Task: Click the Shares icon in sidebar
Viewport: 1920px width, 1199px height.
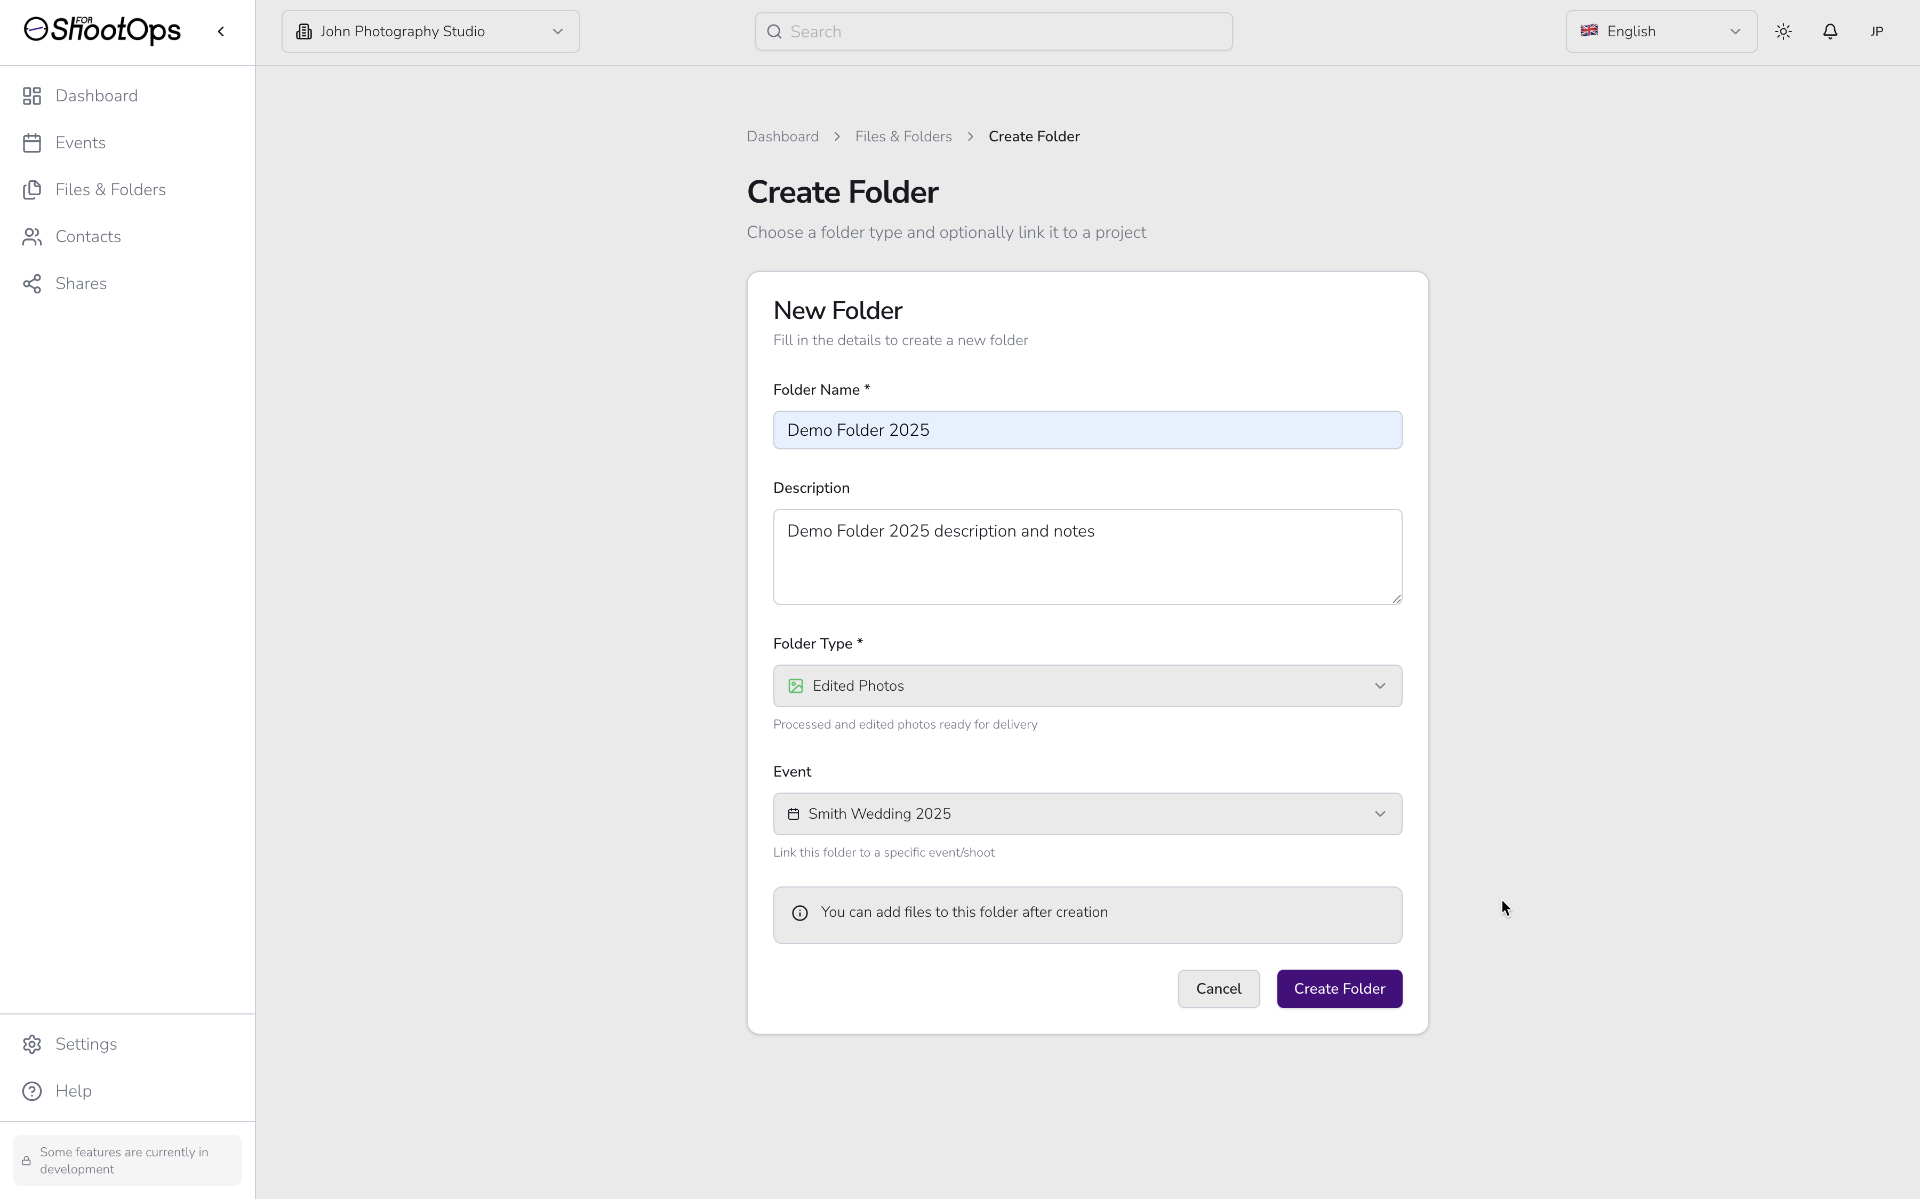Action: click(32, 284)
